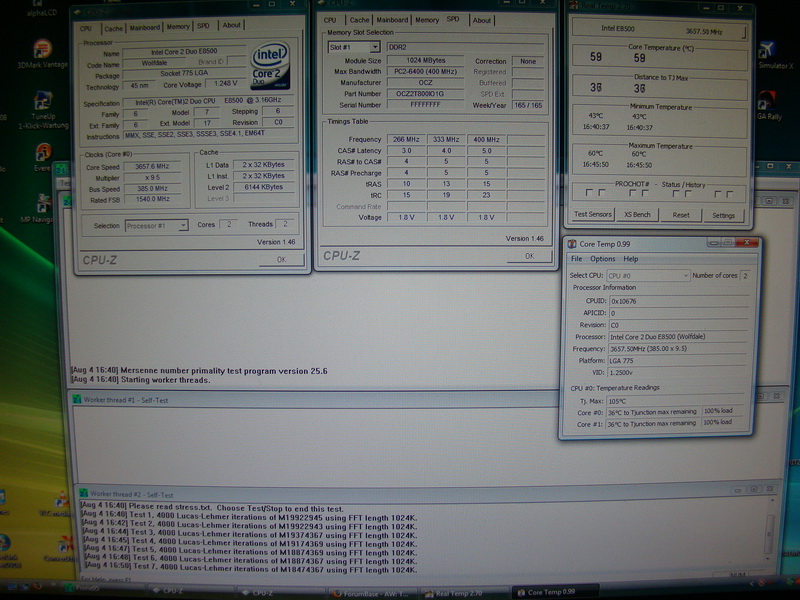The width and height of the screenshot is (800, 600).
Task: Switch to Memory tab in left CPU-Z window
Action: coord(178,27)
